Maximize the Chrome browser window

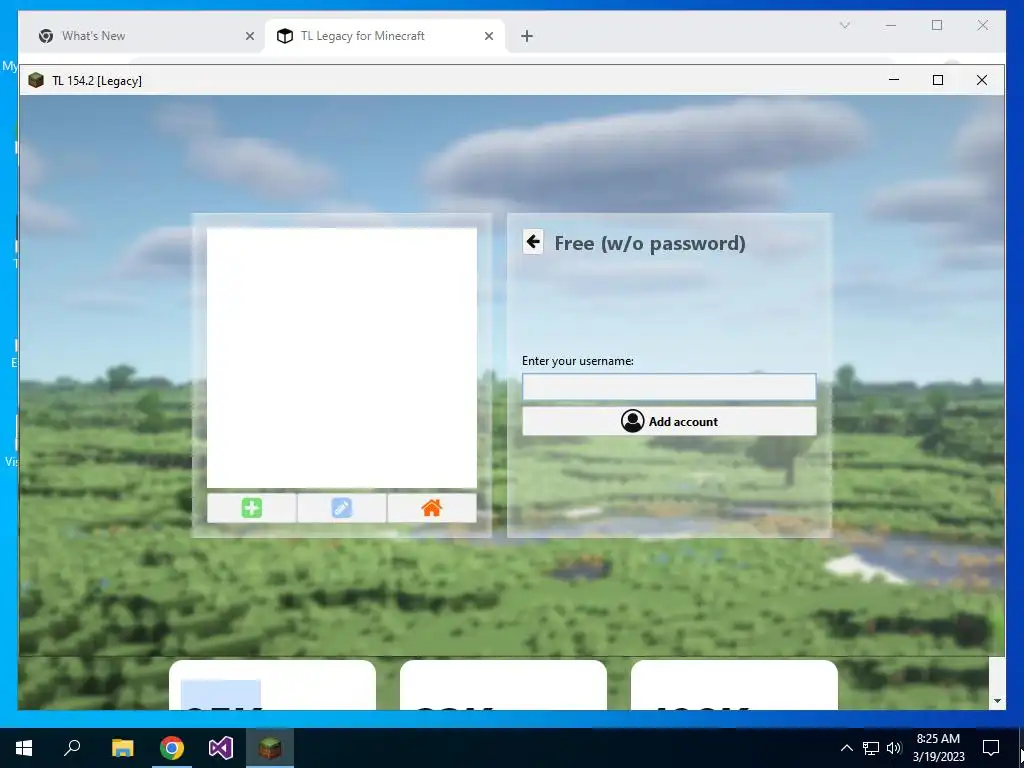point(936,25)
